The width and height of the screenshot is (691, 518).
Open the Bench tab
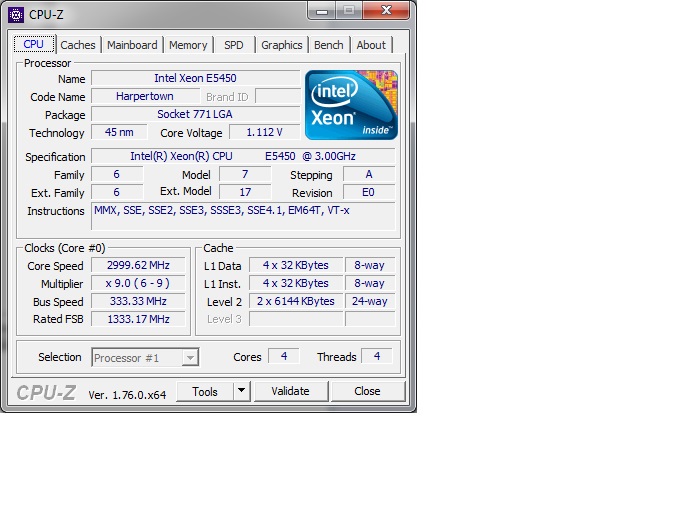pyautogui.click(x=329, y=45)
